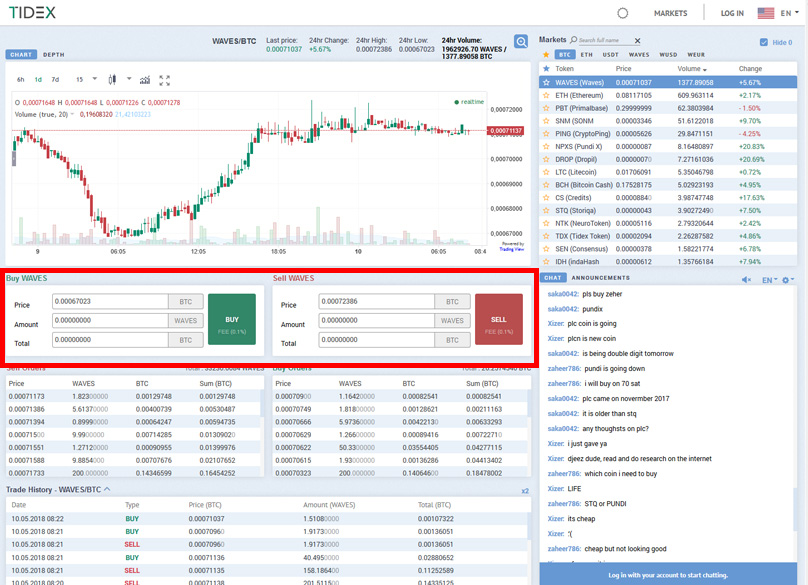Show favorite markets with the orange star tab

[546, 55]
